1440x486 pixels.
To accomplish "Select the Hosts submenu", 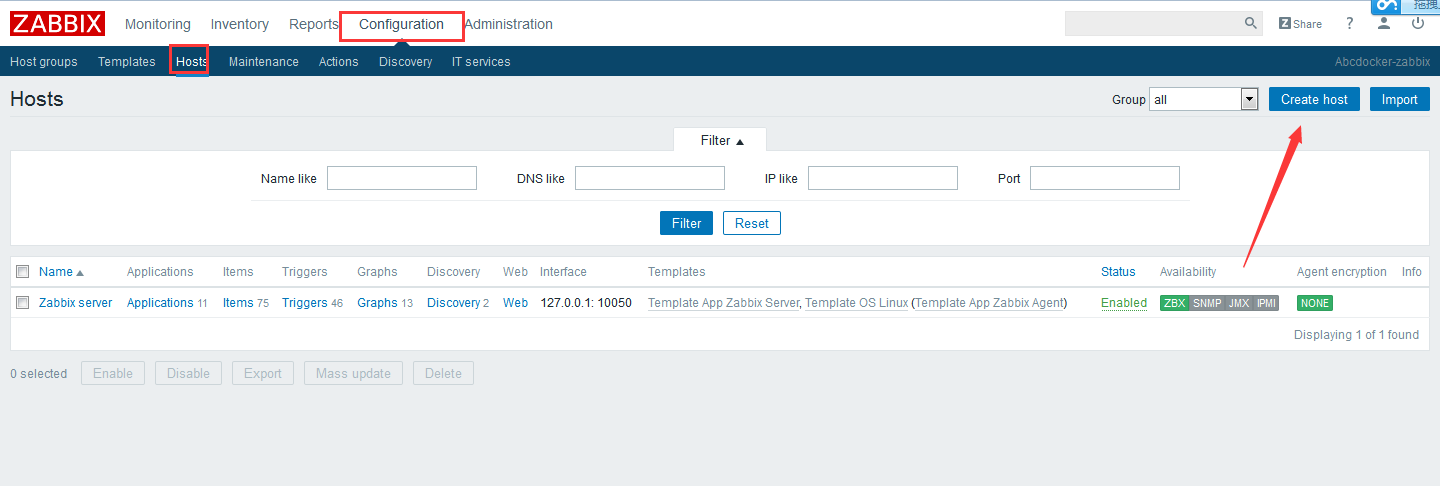I will point(192,62).
